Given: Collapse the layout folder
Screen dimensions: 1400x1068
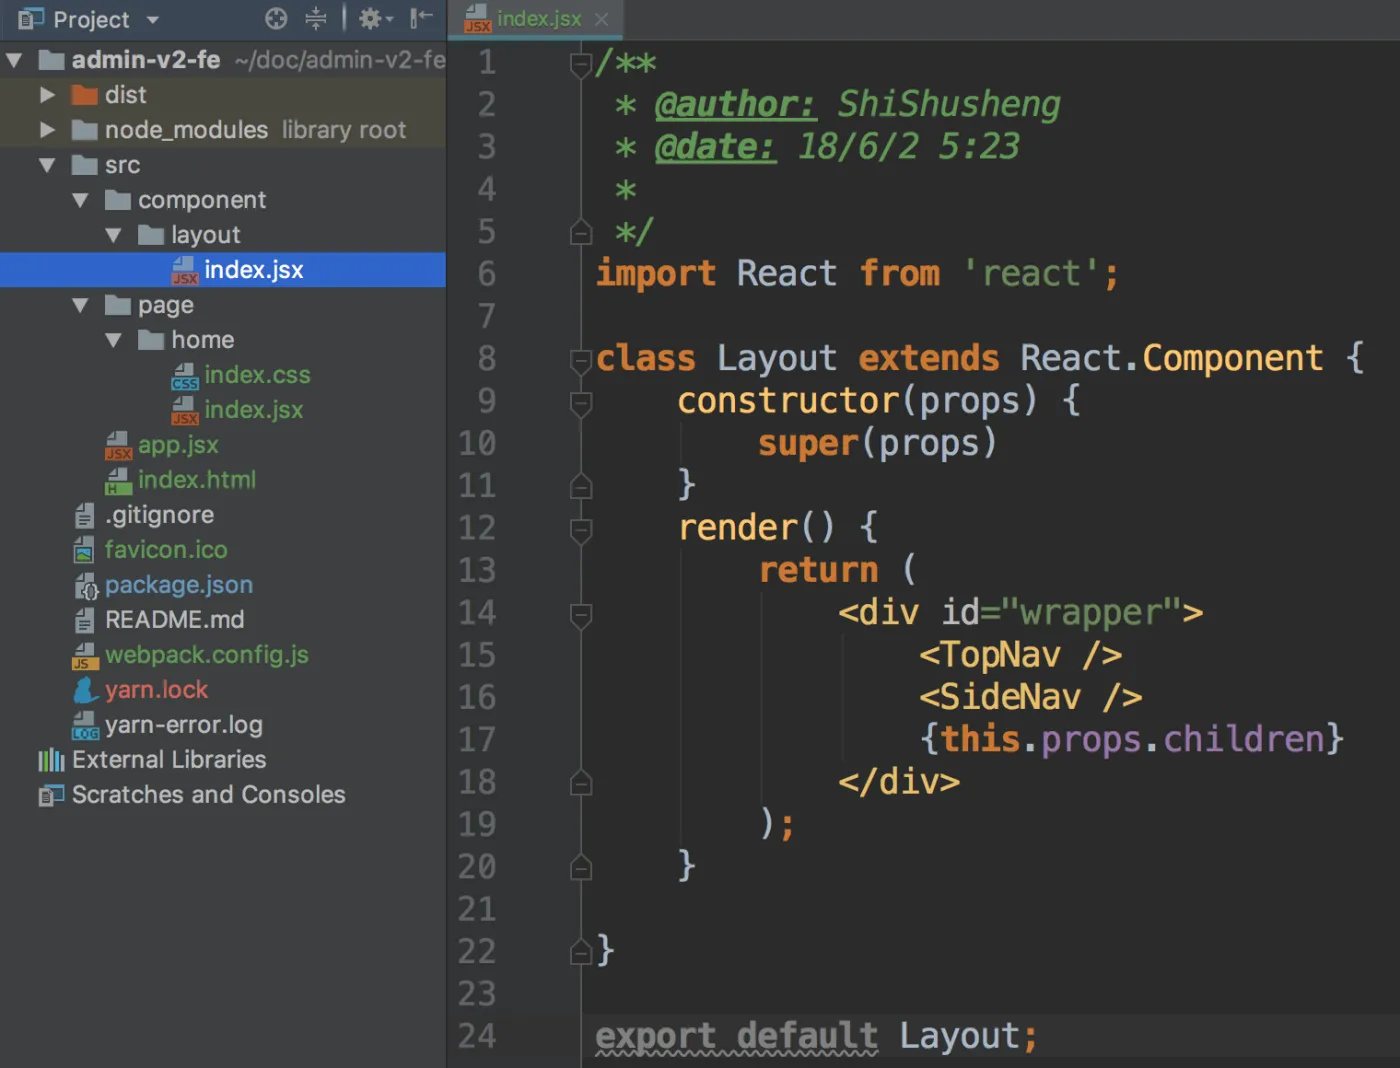Looking at the screenshot, I should [x=113, y=235].
